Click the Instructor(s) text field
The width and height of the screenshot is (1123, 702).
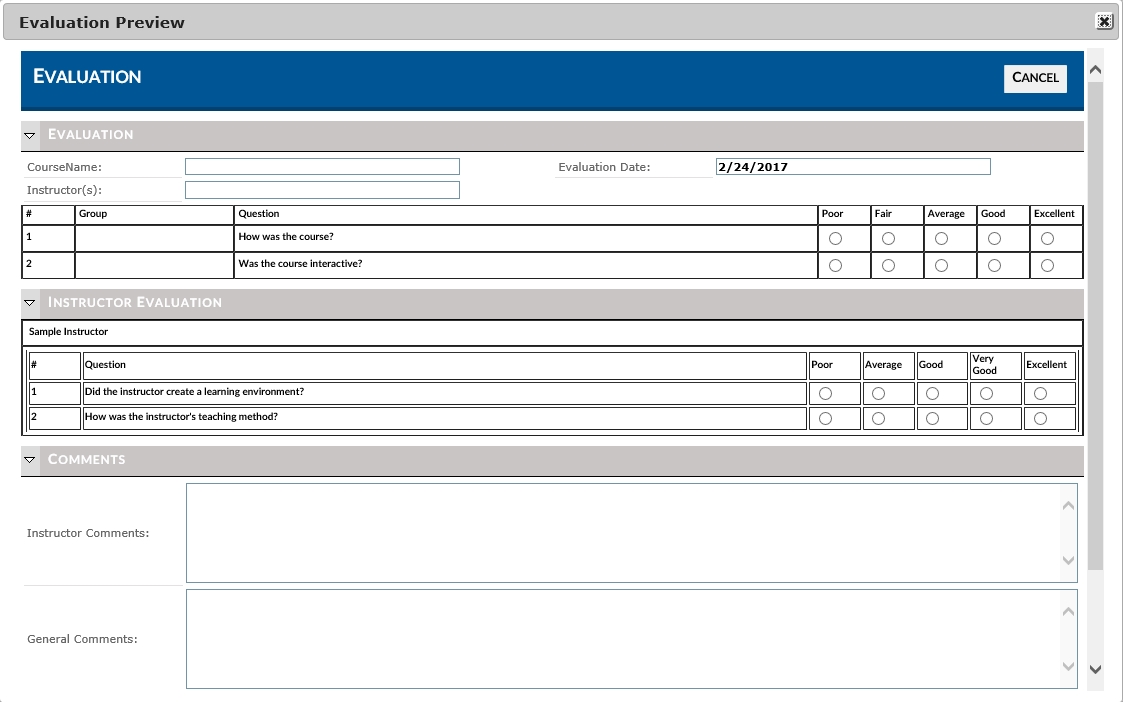point(322,190)
